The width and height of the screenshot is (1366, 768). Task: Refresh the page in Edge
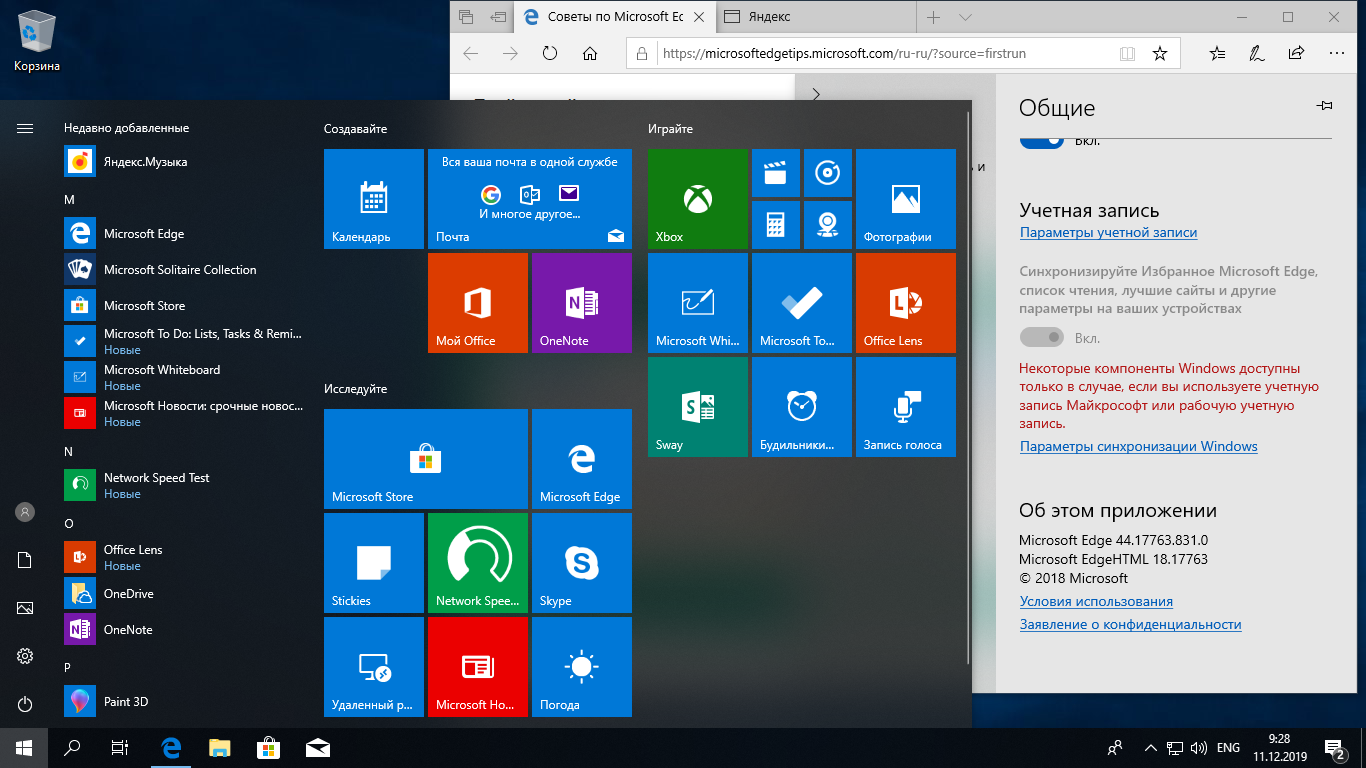coord(550,53)
